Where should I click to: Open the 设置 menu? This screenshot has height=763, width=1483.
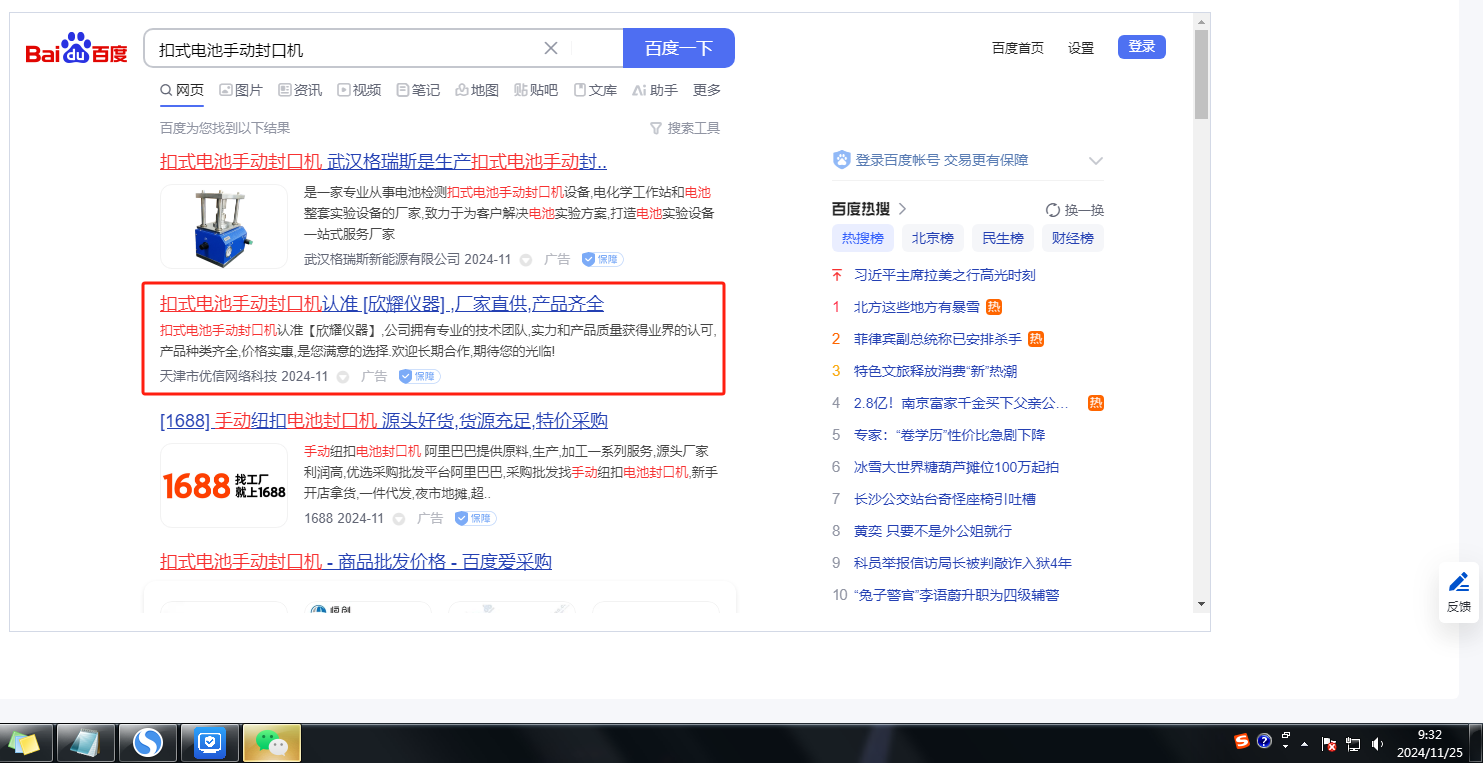tap(1081, 48)
